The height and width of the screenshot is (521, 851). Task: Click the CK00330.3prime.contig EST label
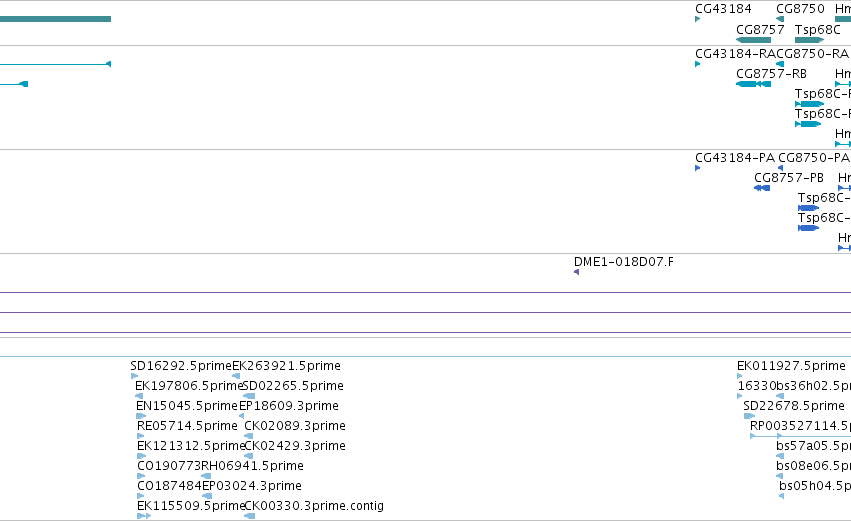pyautogui.click(x=314, y=506)
